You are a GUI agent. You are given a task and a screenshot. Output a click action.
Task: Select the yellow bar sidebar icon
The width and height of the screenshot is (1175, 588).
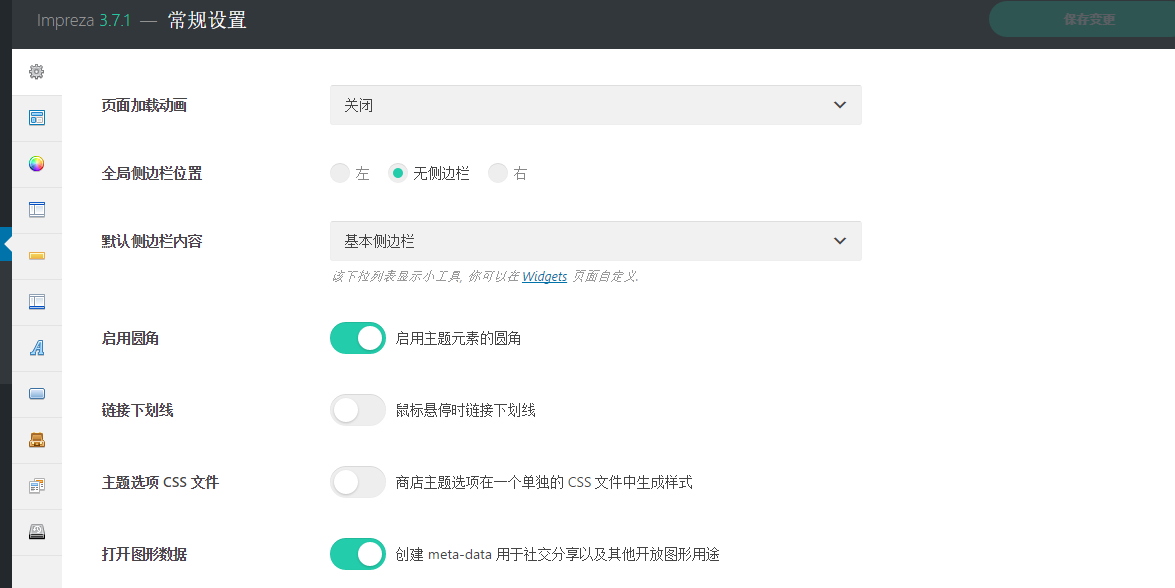pos(37,256)
